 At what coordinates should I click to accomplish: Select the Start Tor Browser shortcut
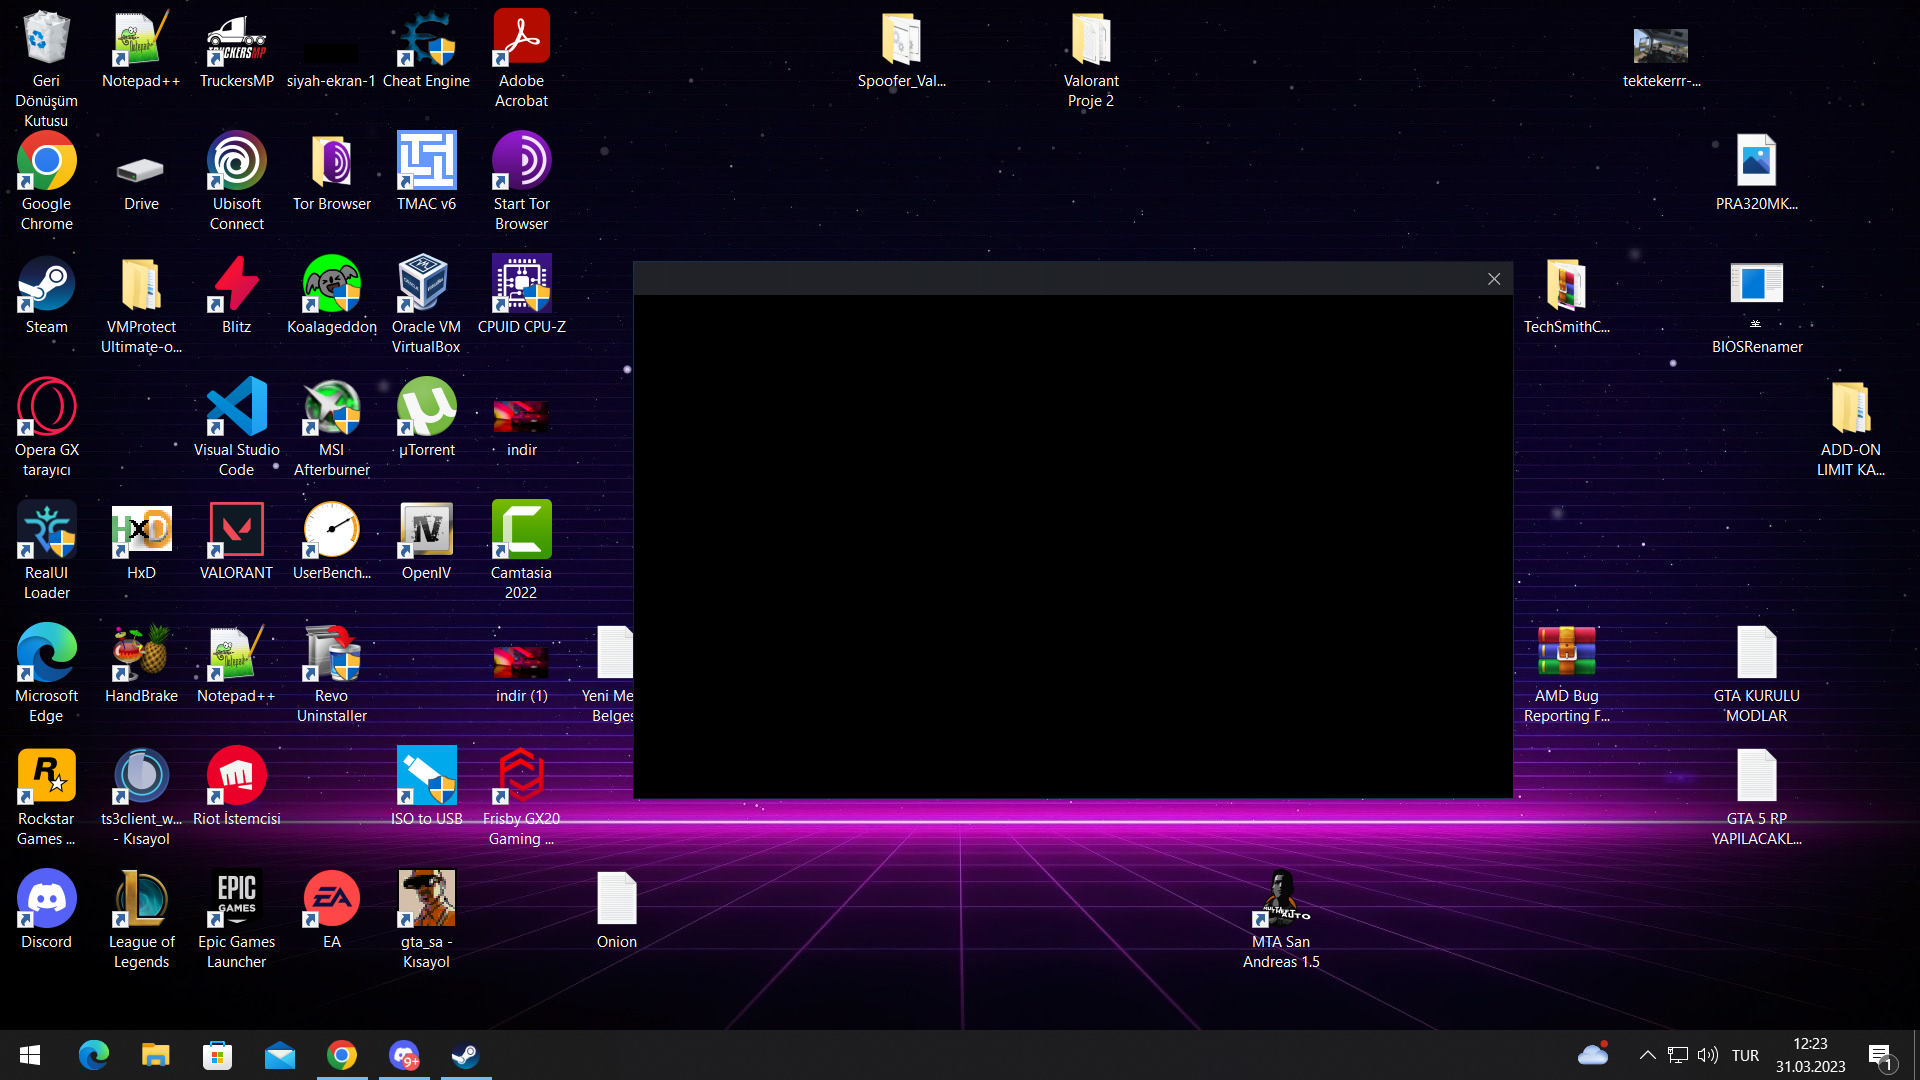[x=521, y=181]
